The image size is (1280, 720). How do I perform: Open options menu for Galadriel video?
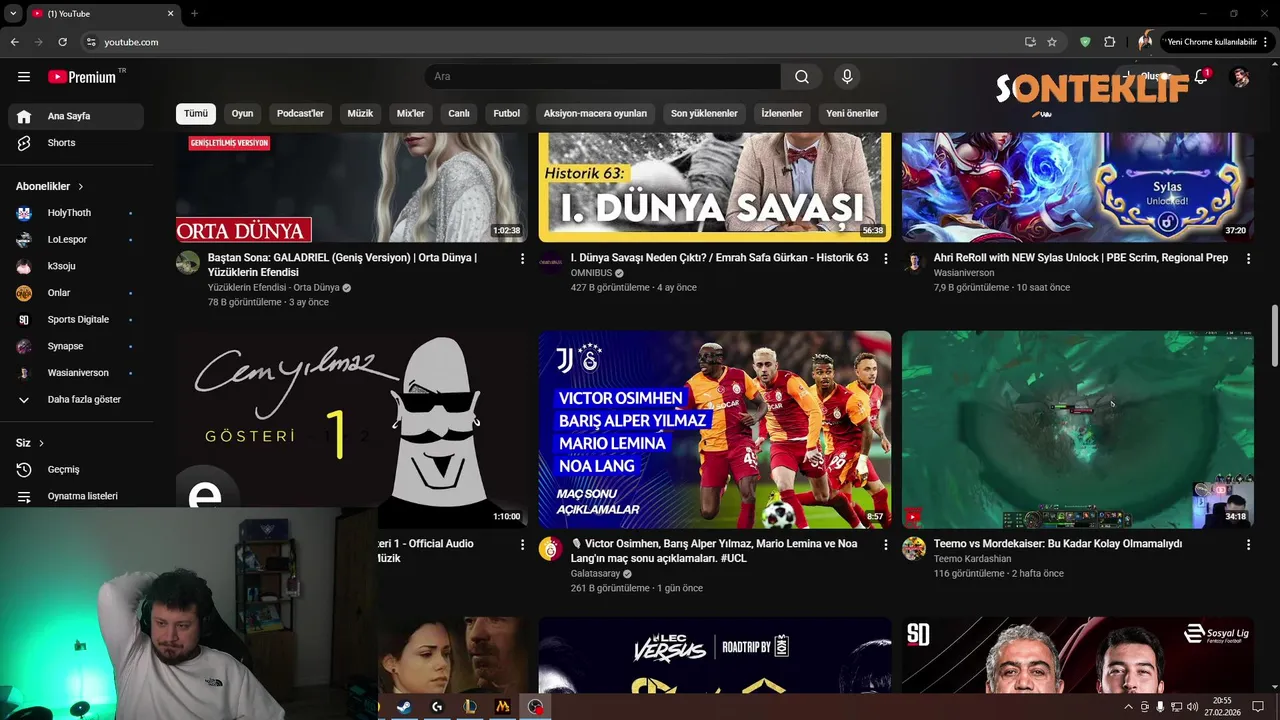tap(522, 259)
